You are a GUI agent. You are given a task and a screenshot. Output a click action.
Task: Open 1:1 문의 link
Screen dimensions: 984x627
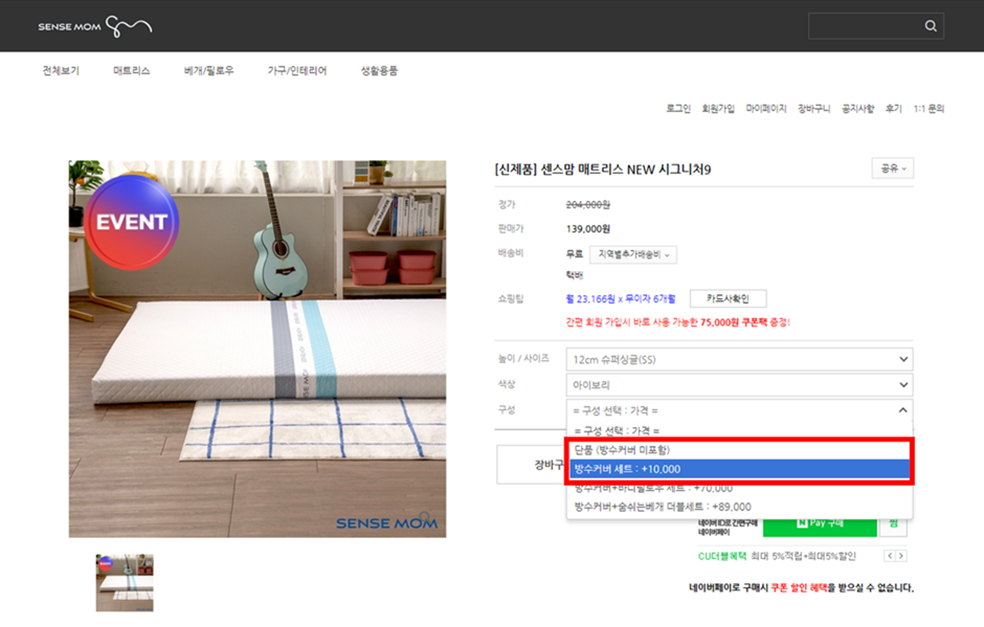(929, 109)
